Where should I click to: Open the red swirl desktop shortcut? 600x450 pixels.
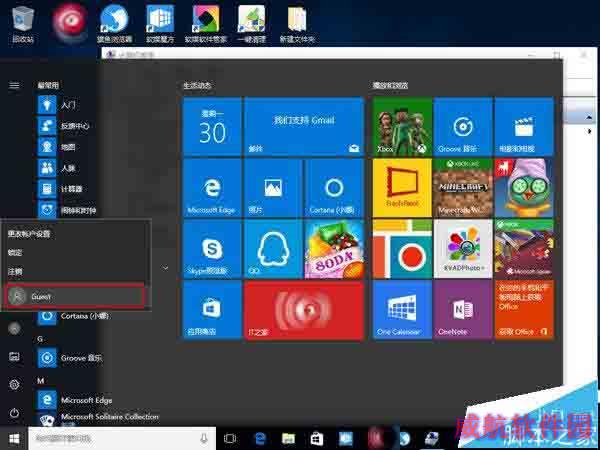[70, 22]
